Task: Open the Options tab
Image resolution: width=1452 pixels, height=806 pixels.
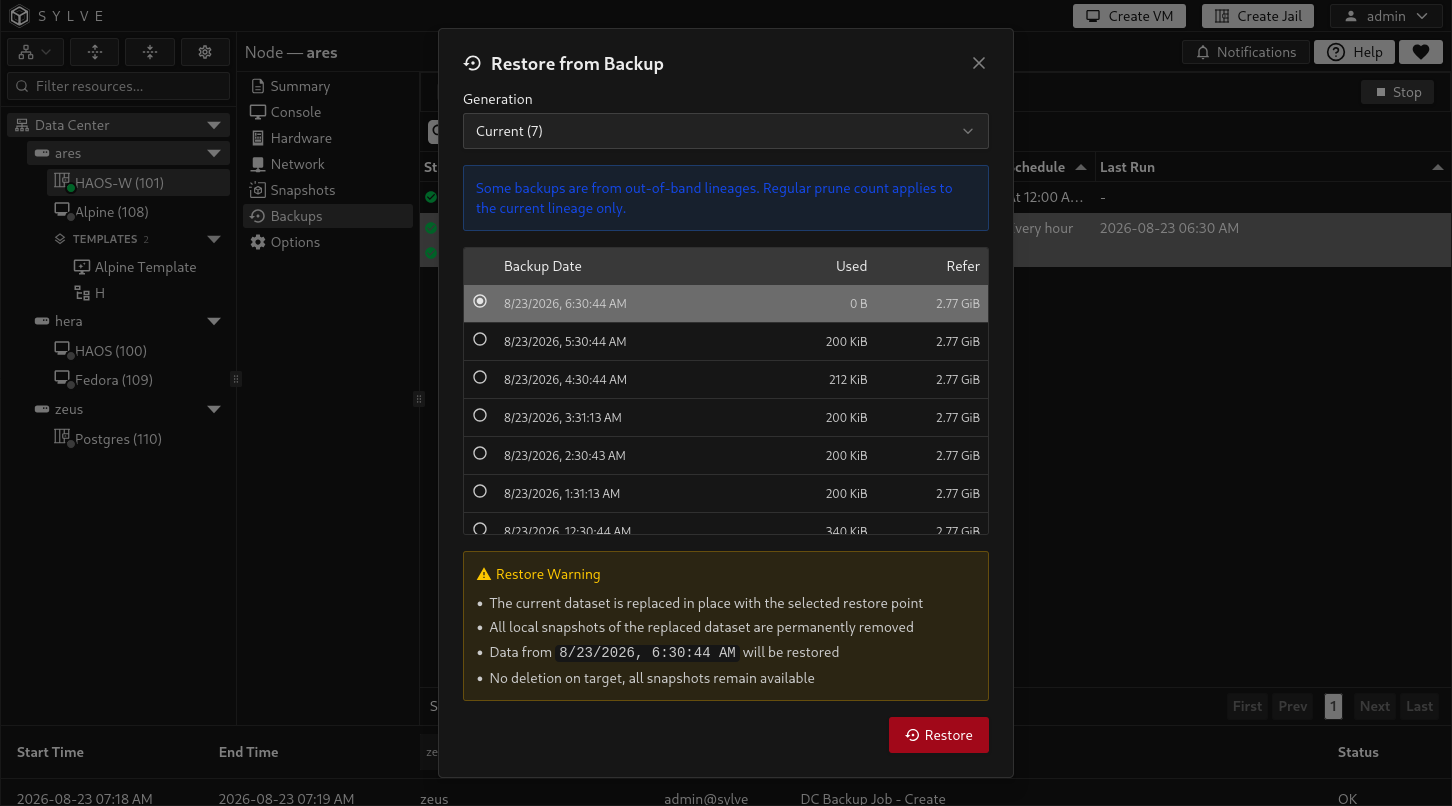Action: [x=328, y=242]
